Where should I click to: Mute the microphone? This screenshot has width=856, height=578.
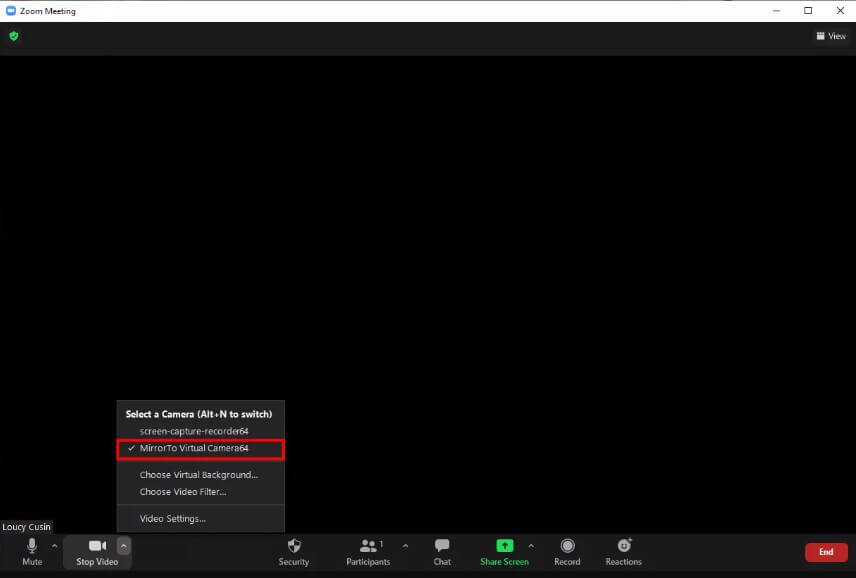32,552
